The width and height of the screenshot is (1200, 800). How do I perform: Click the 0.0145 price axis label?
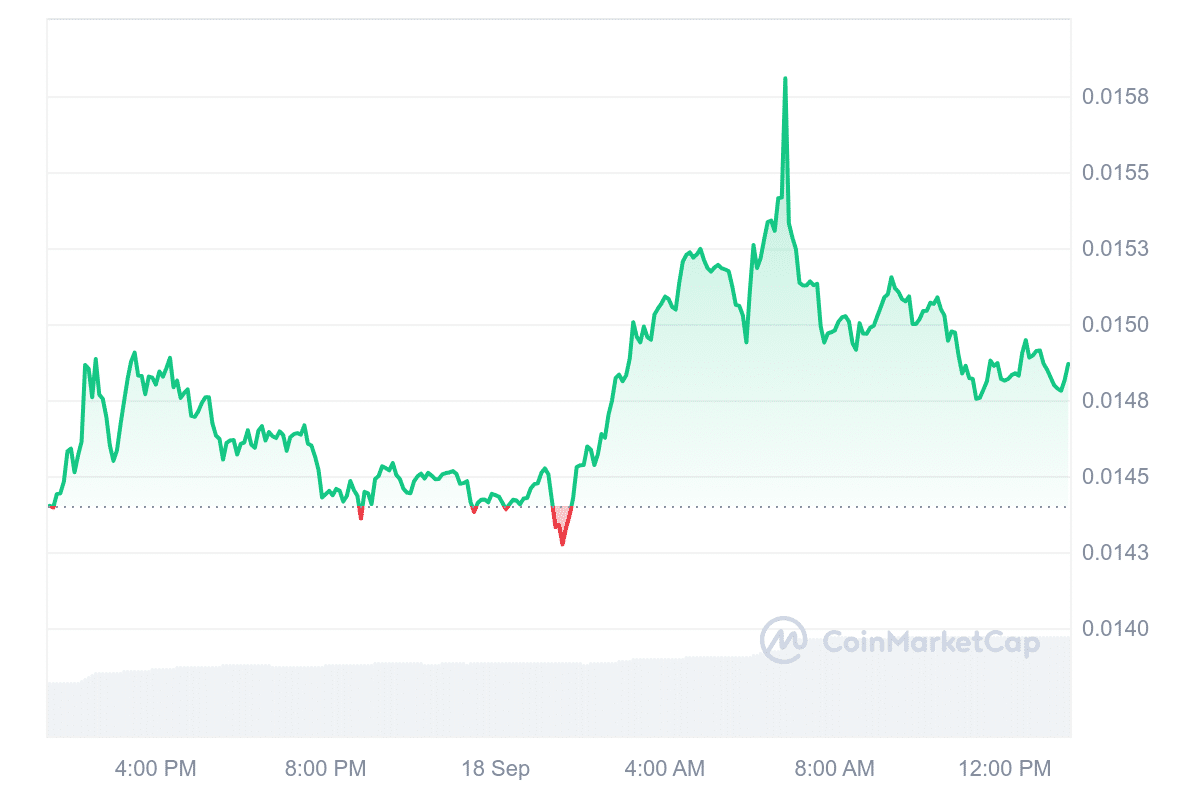[1115, 477]
